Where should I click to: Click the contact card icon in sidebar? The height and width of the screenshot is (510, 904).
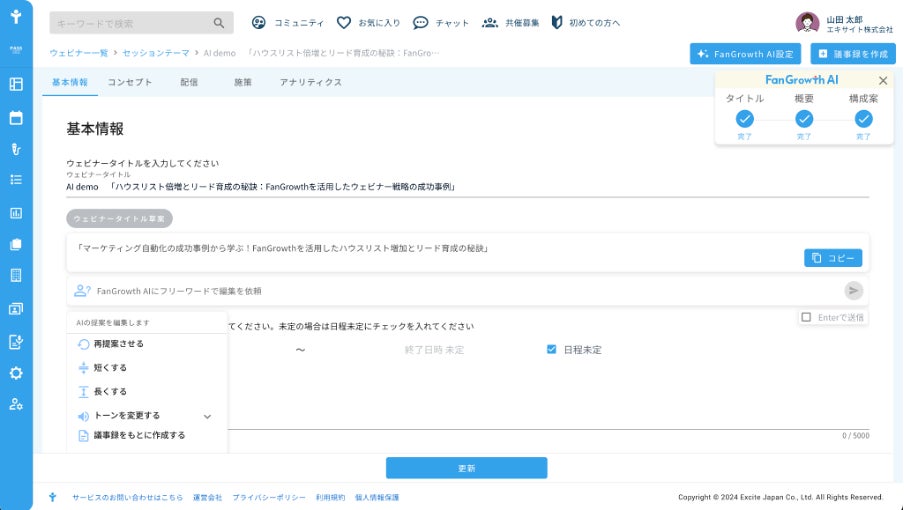tap(16, 309)
